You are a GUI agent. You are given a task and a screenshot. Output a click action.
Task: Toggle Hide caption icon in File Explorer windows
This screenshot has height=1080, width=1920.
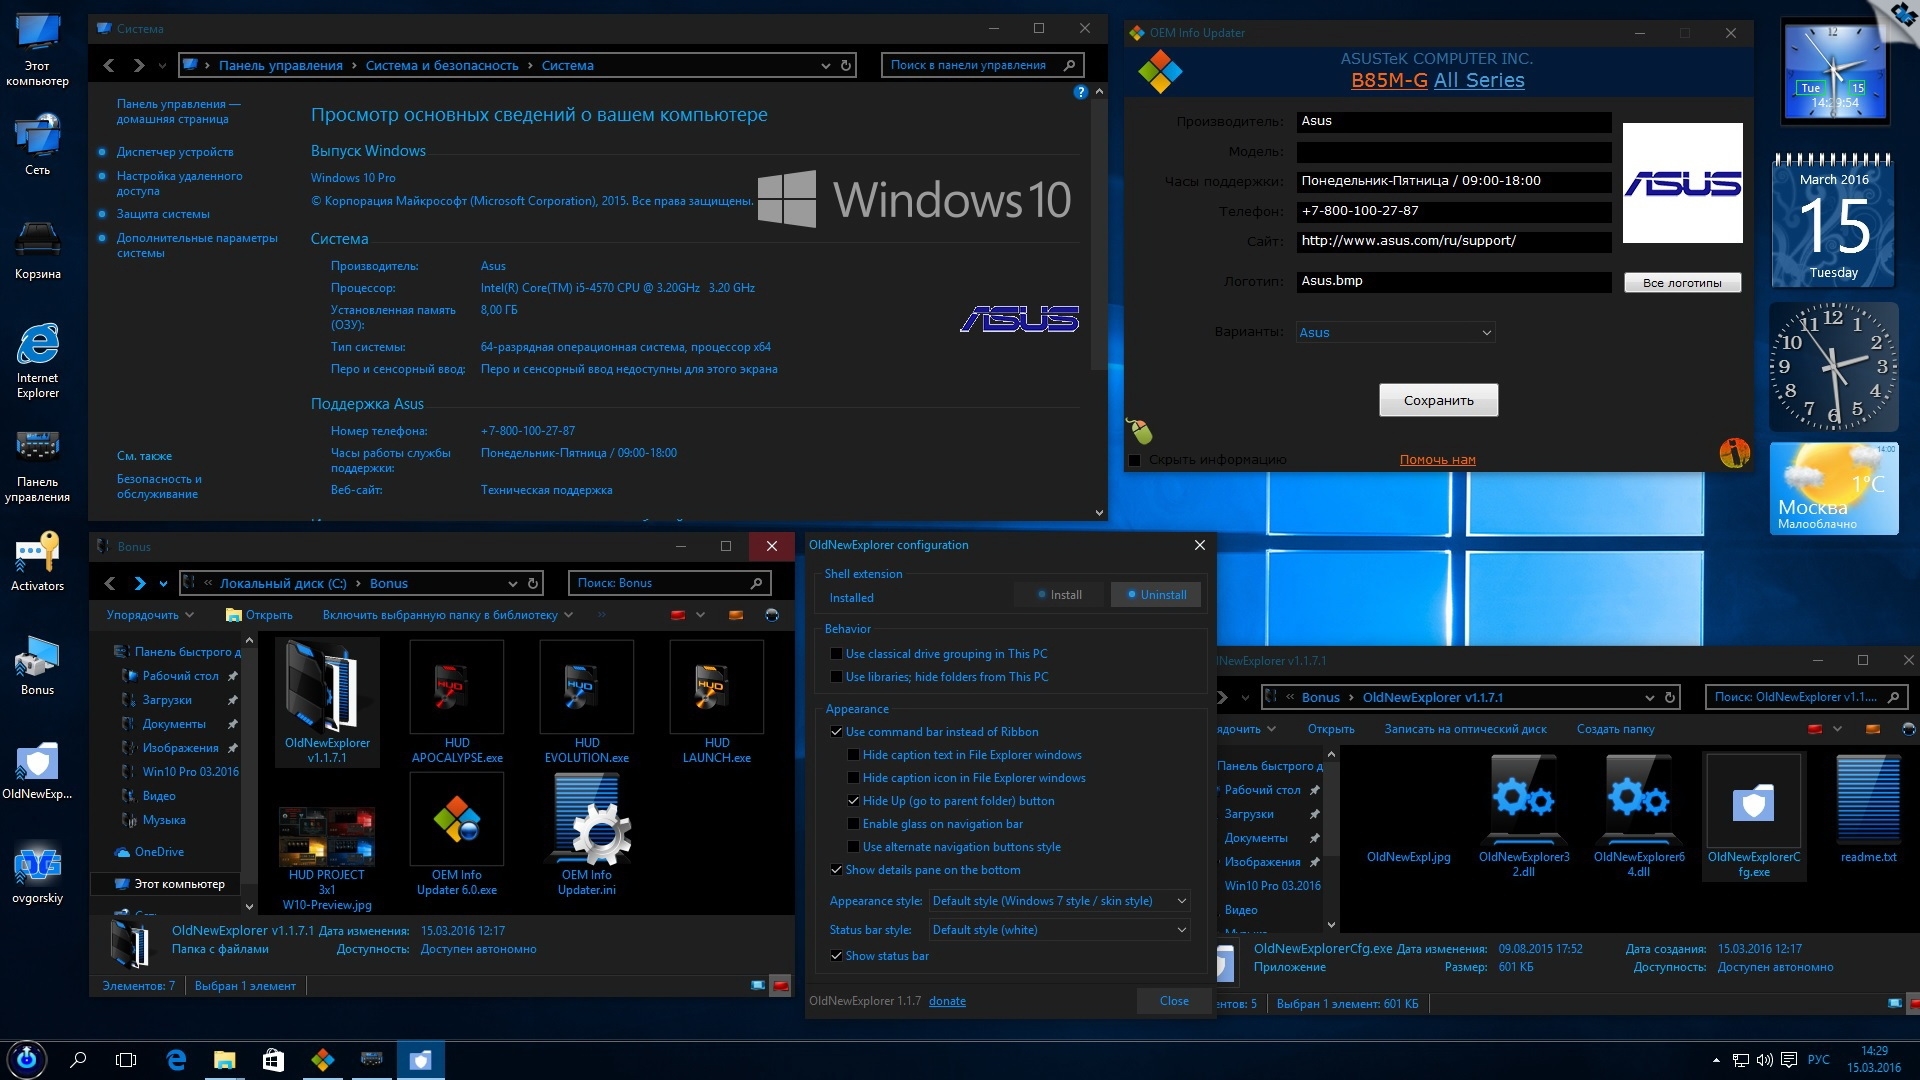pyautogui.click(x=854, y=778)
